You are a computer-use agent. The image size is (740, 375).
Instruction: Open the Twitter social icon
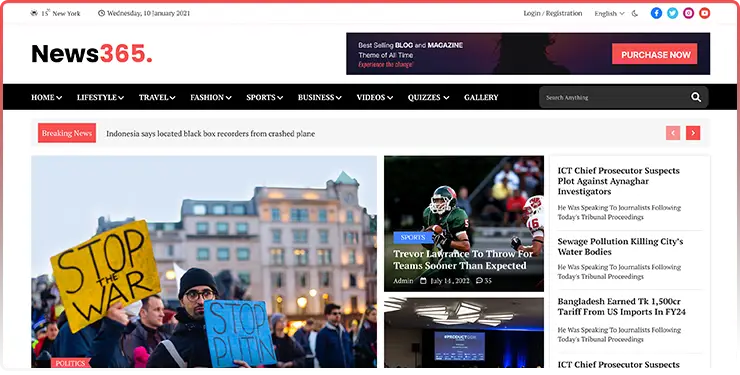673,13
